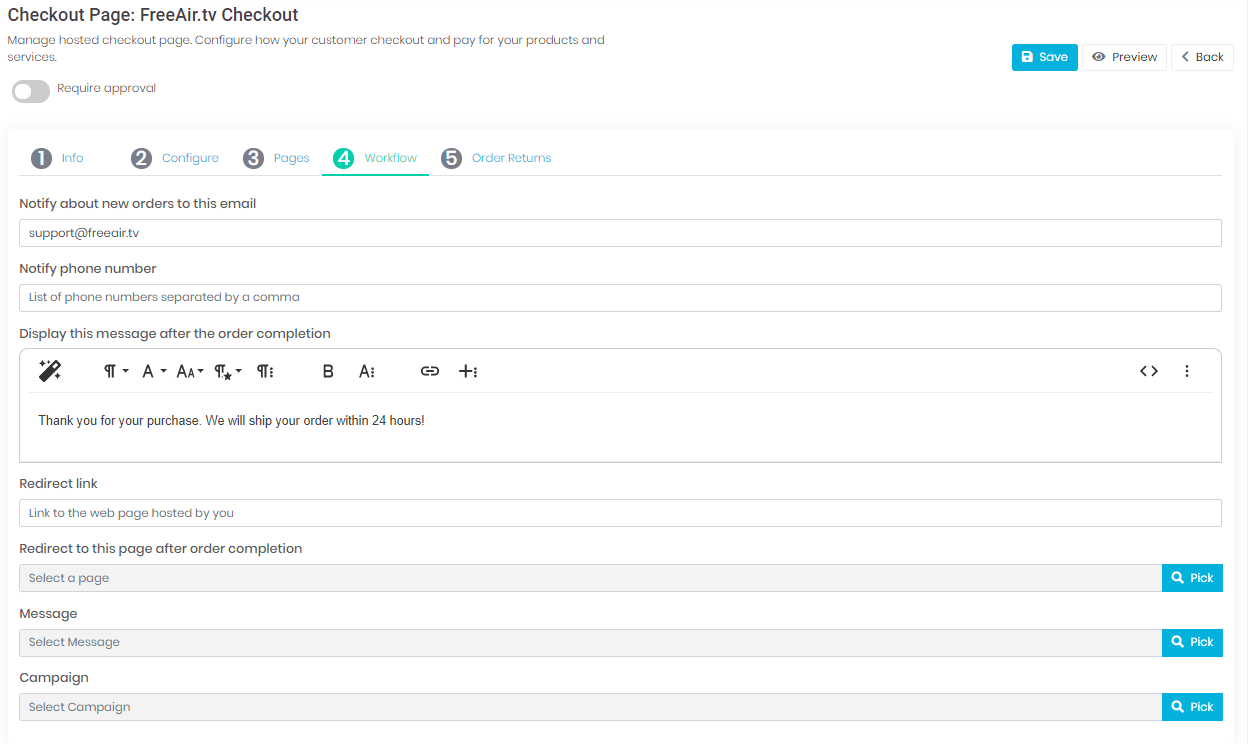Click the magic wand icon in editor toolbar
This screenshot has height=744, width=1248.
coord(50,371)
